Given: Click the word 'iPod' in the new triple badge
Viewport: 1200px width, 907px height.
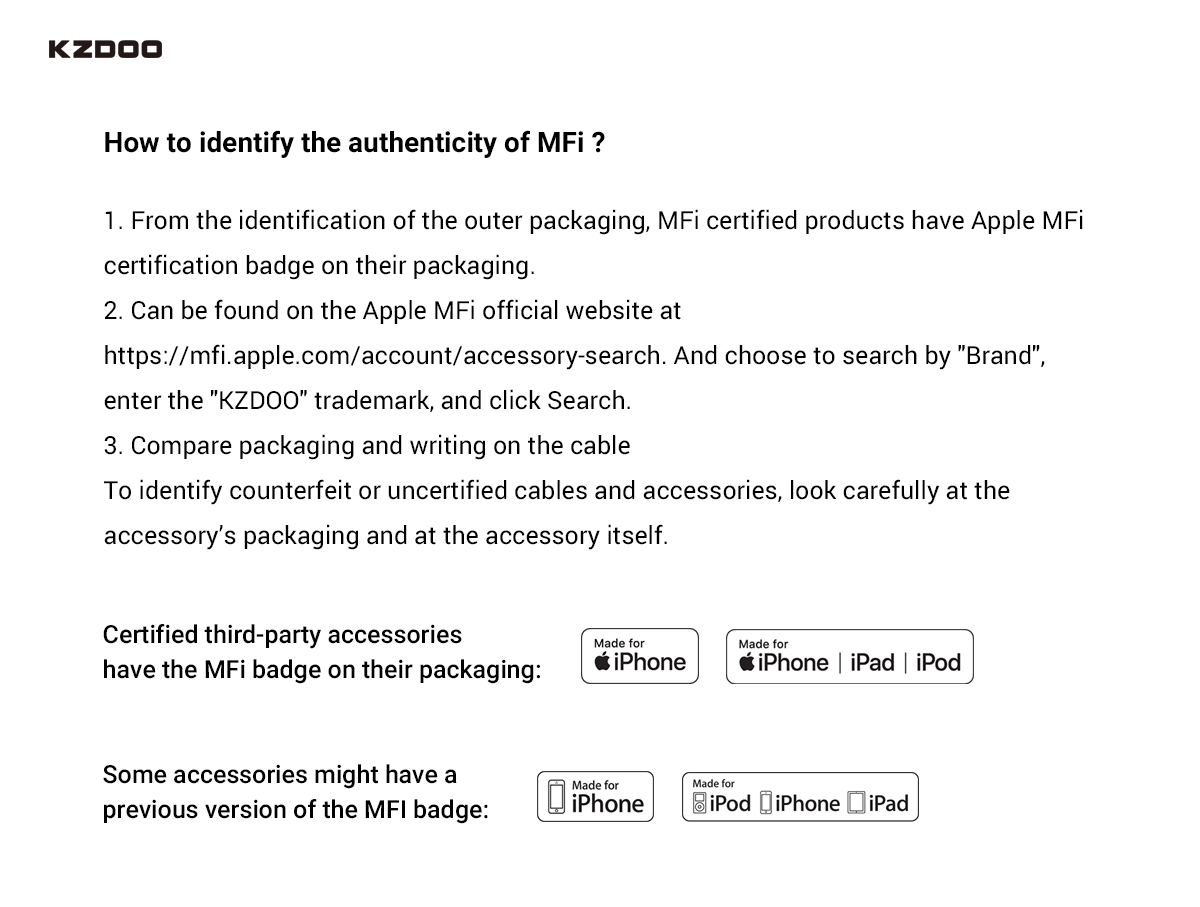Looking at the screenshot, I should tap(938, 662).
